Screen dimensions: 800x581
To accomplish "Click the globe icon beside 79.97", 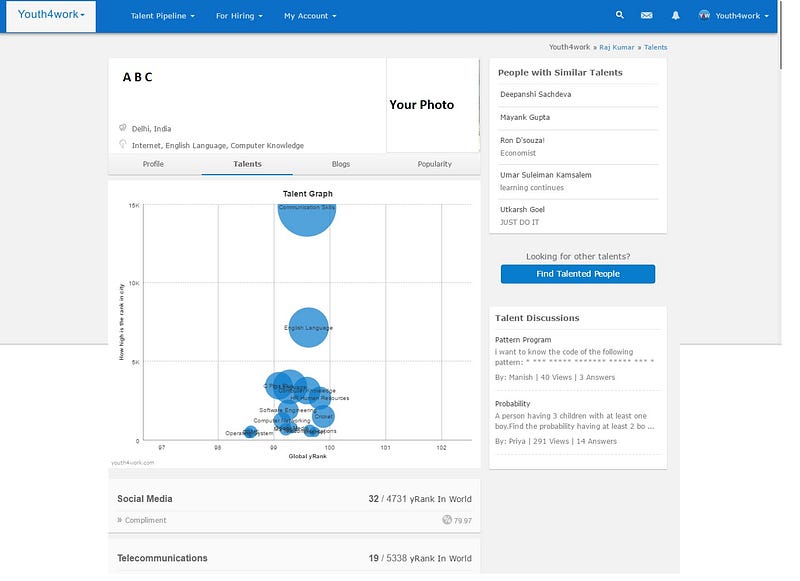I will (x=447, y=520).
